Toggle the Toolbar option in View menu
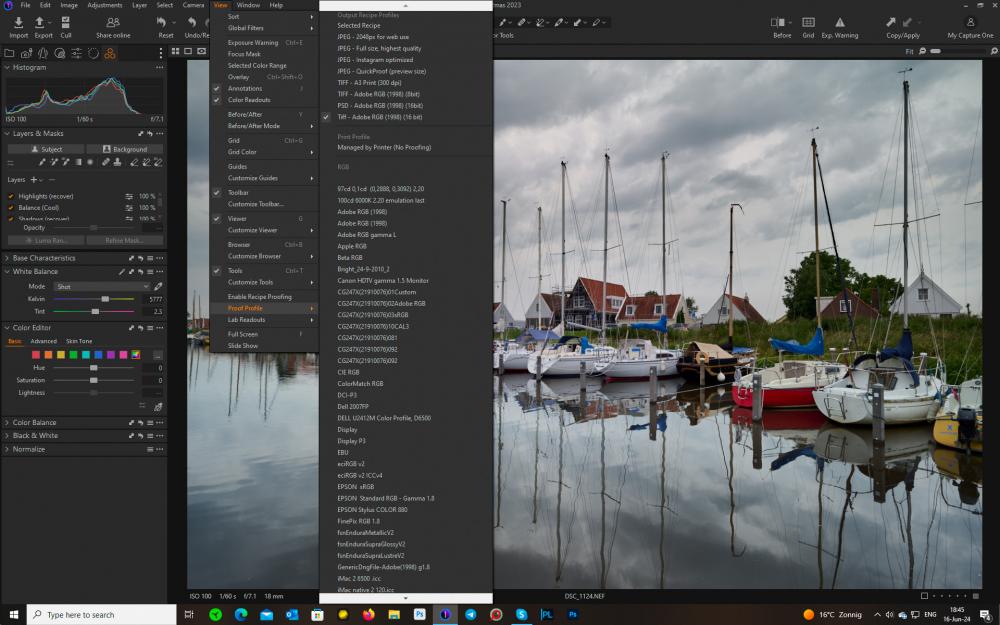Viewport: 1000px width, 625px height. pyautogui.click(x=264, y=193)
